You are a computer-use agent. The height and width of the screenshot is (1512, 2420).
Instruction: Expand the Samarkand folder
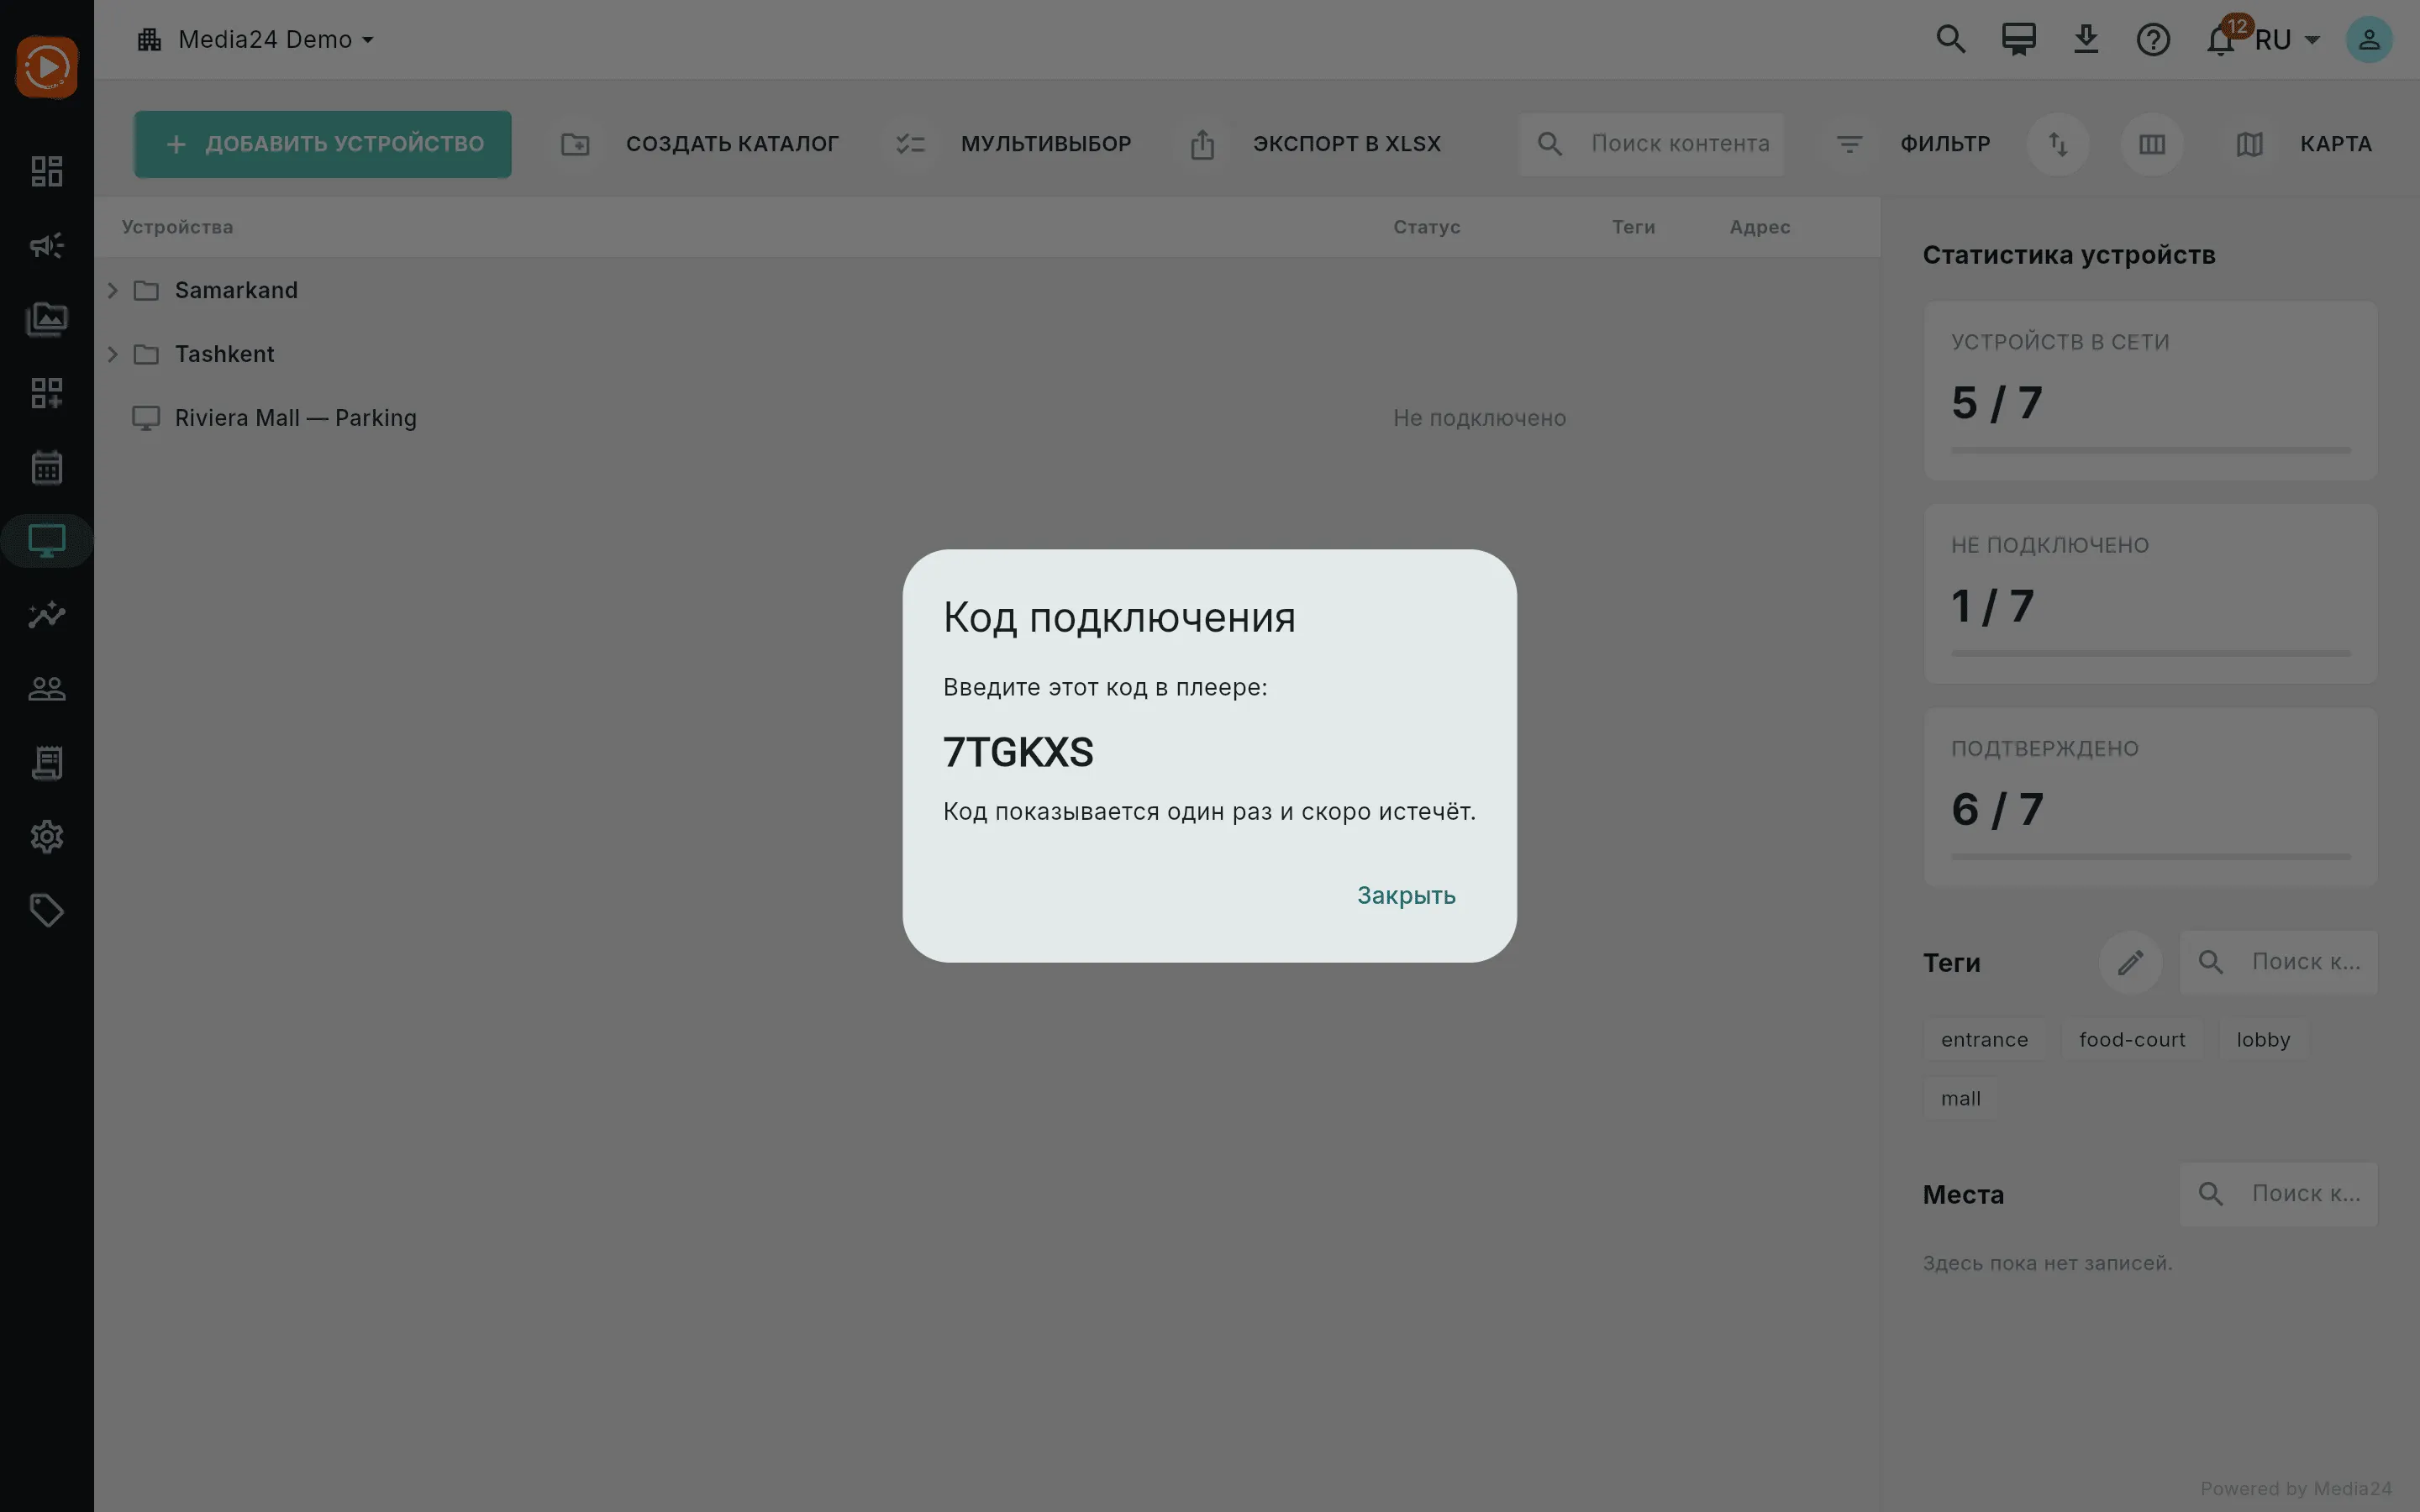[113, 290]
